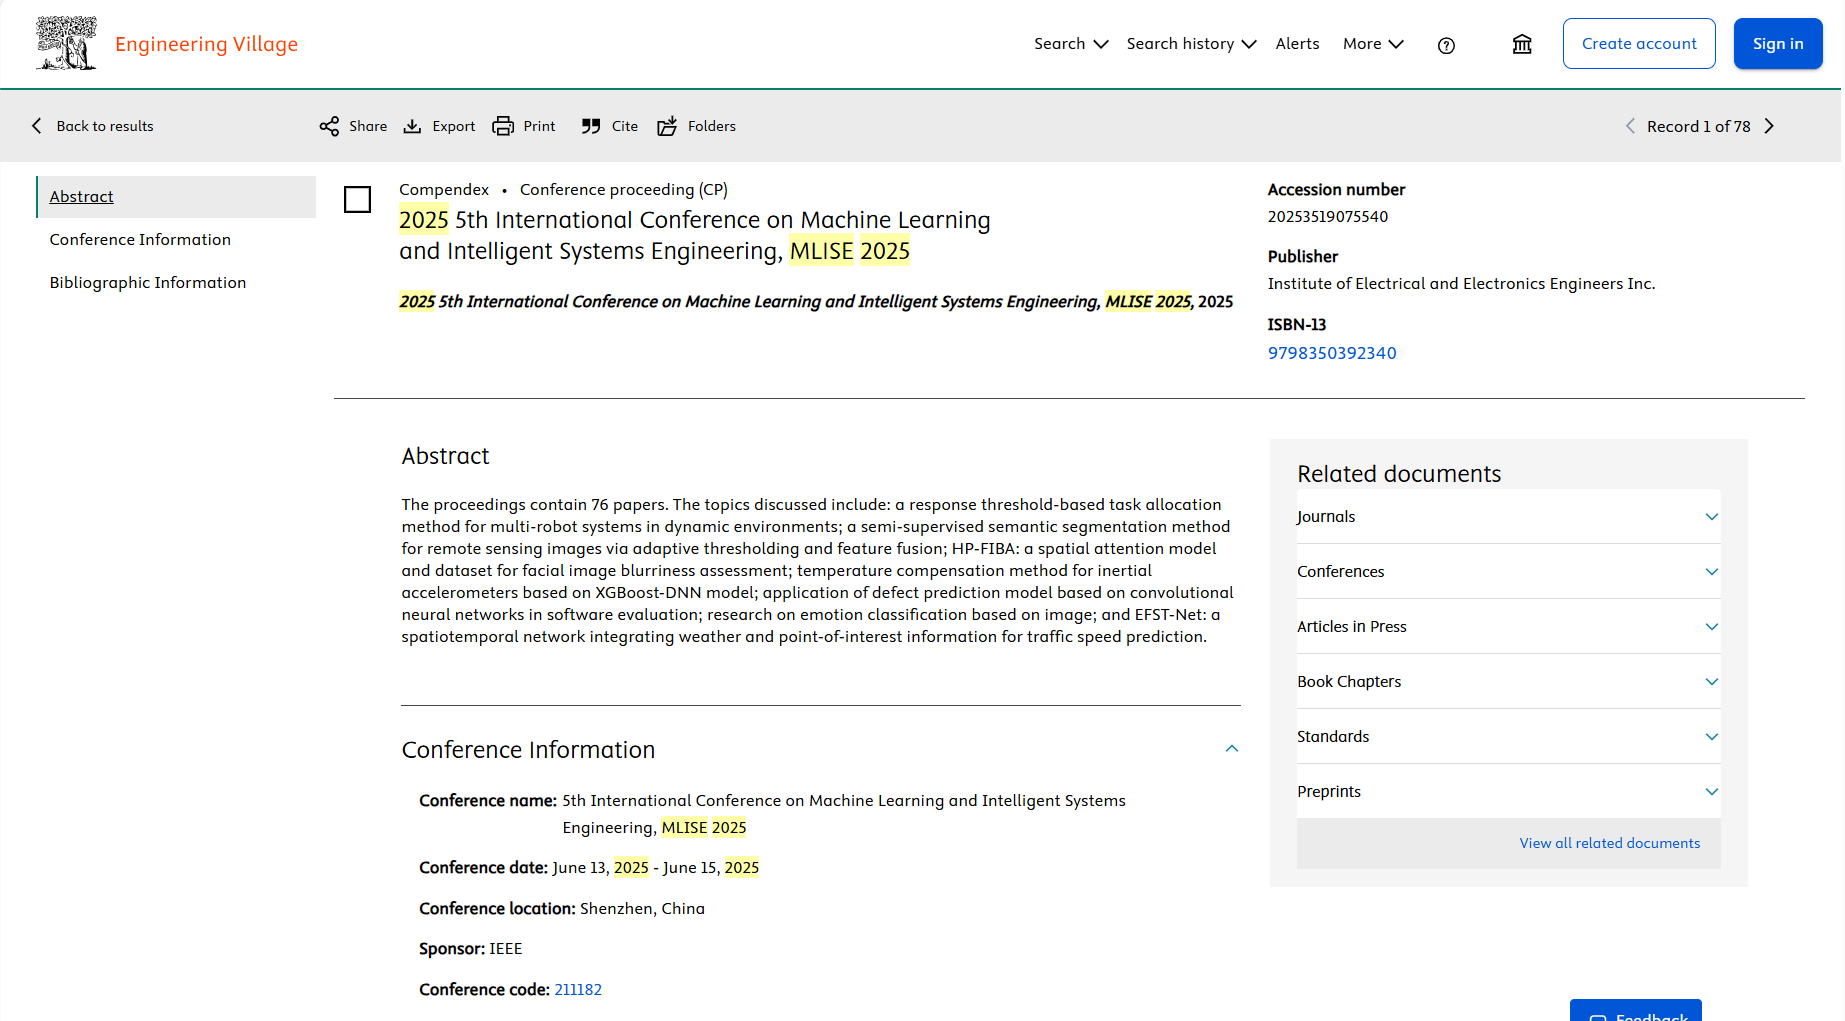
Task: Open the Search dropdown menu
Action: [x=1070, y=44]
